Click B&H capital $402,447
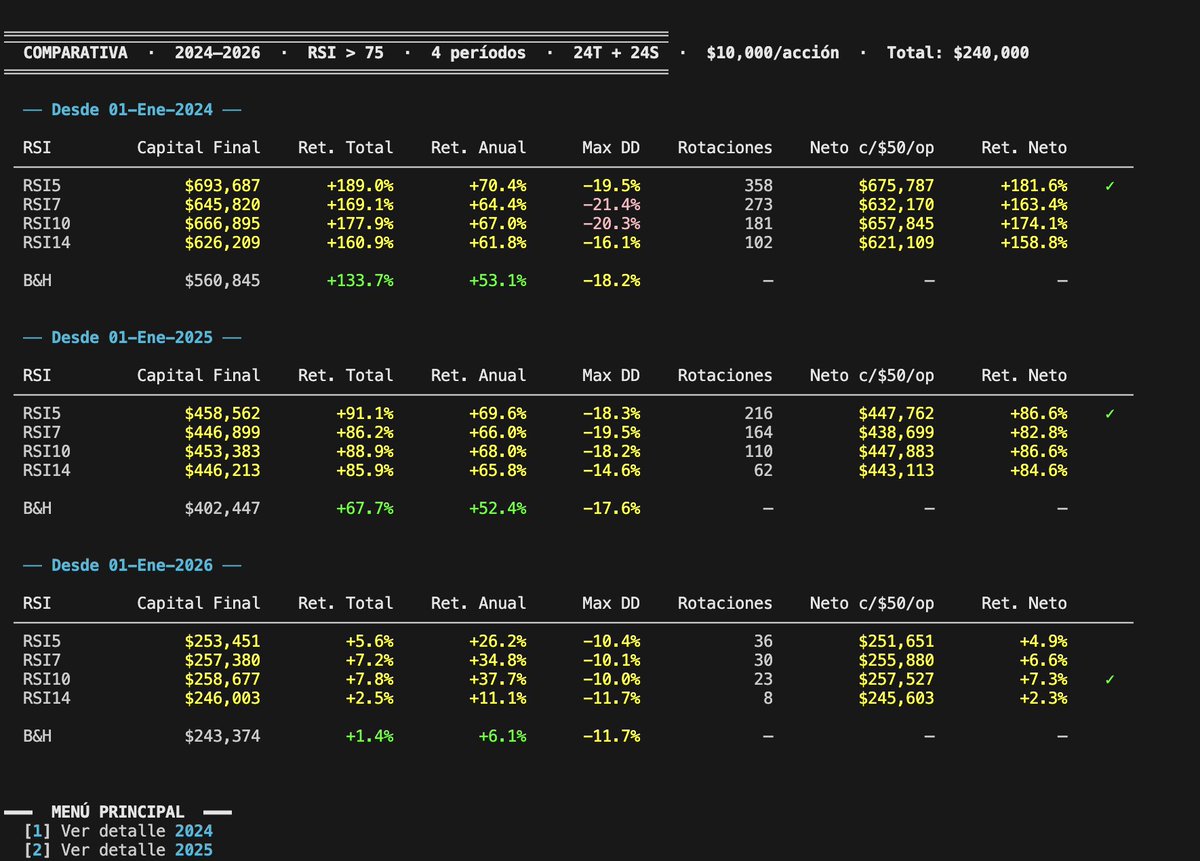Image resolution: width=1200 pixels, height=861 pixels. (222, 508)
